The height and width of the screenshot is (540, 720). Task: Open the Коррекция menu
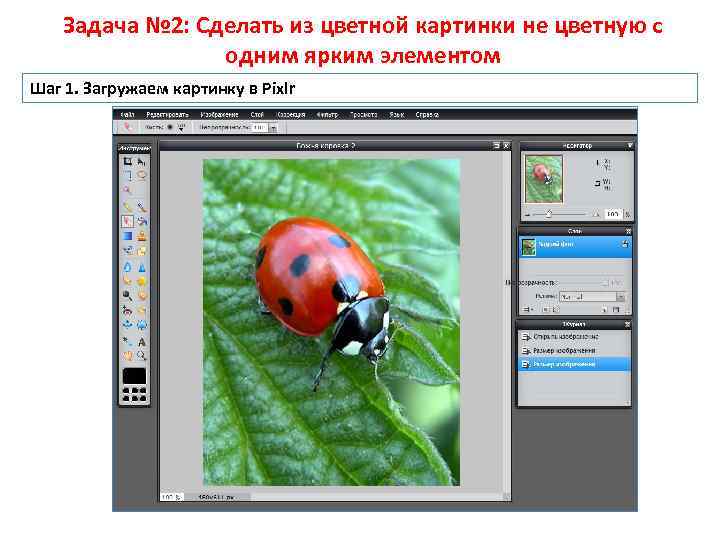[x=291, y=114]
